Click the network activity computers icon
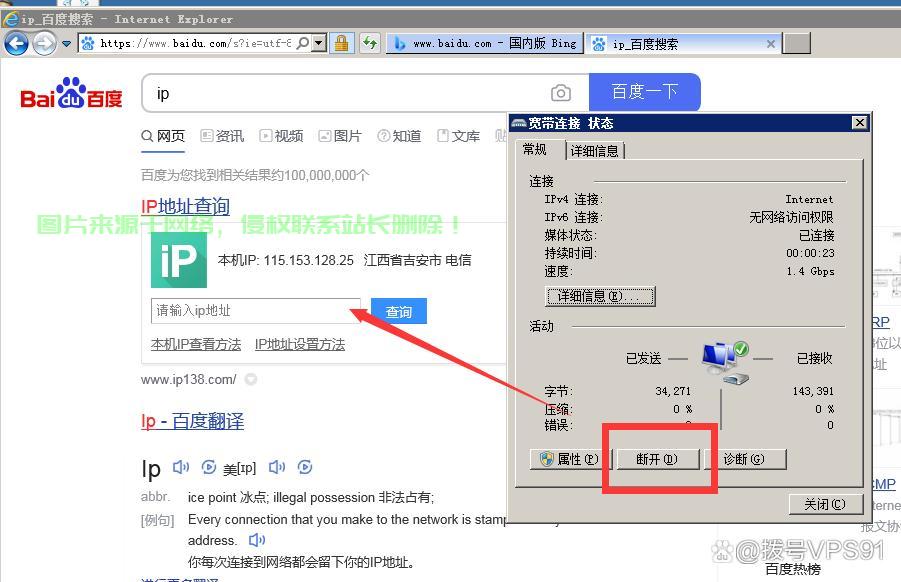The height and width of the screenshot is (582, 901). 725,364
